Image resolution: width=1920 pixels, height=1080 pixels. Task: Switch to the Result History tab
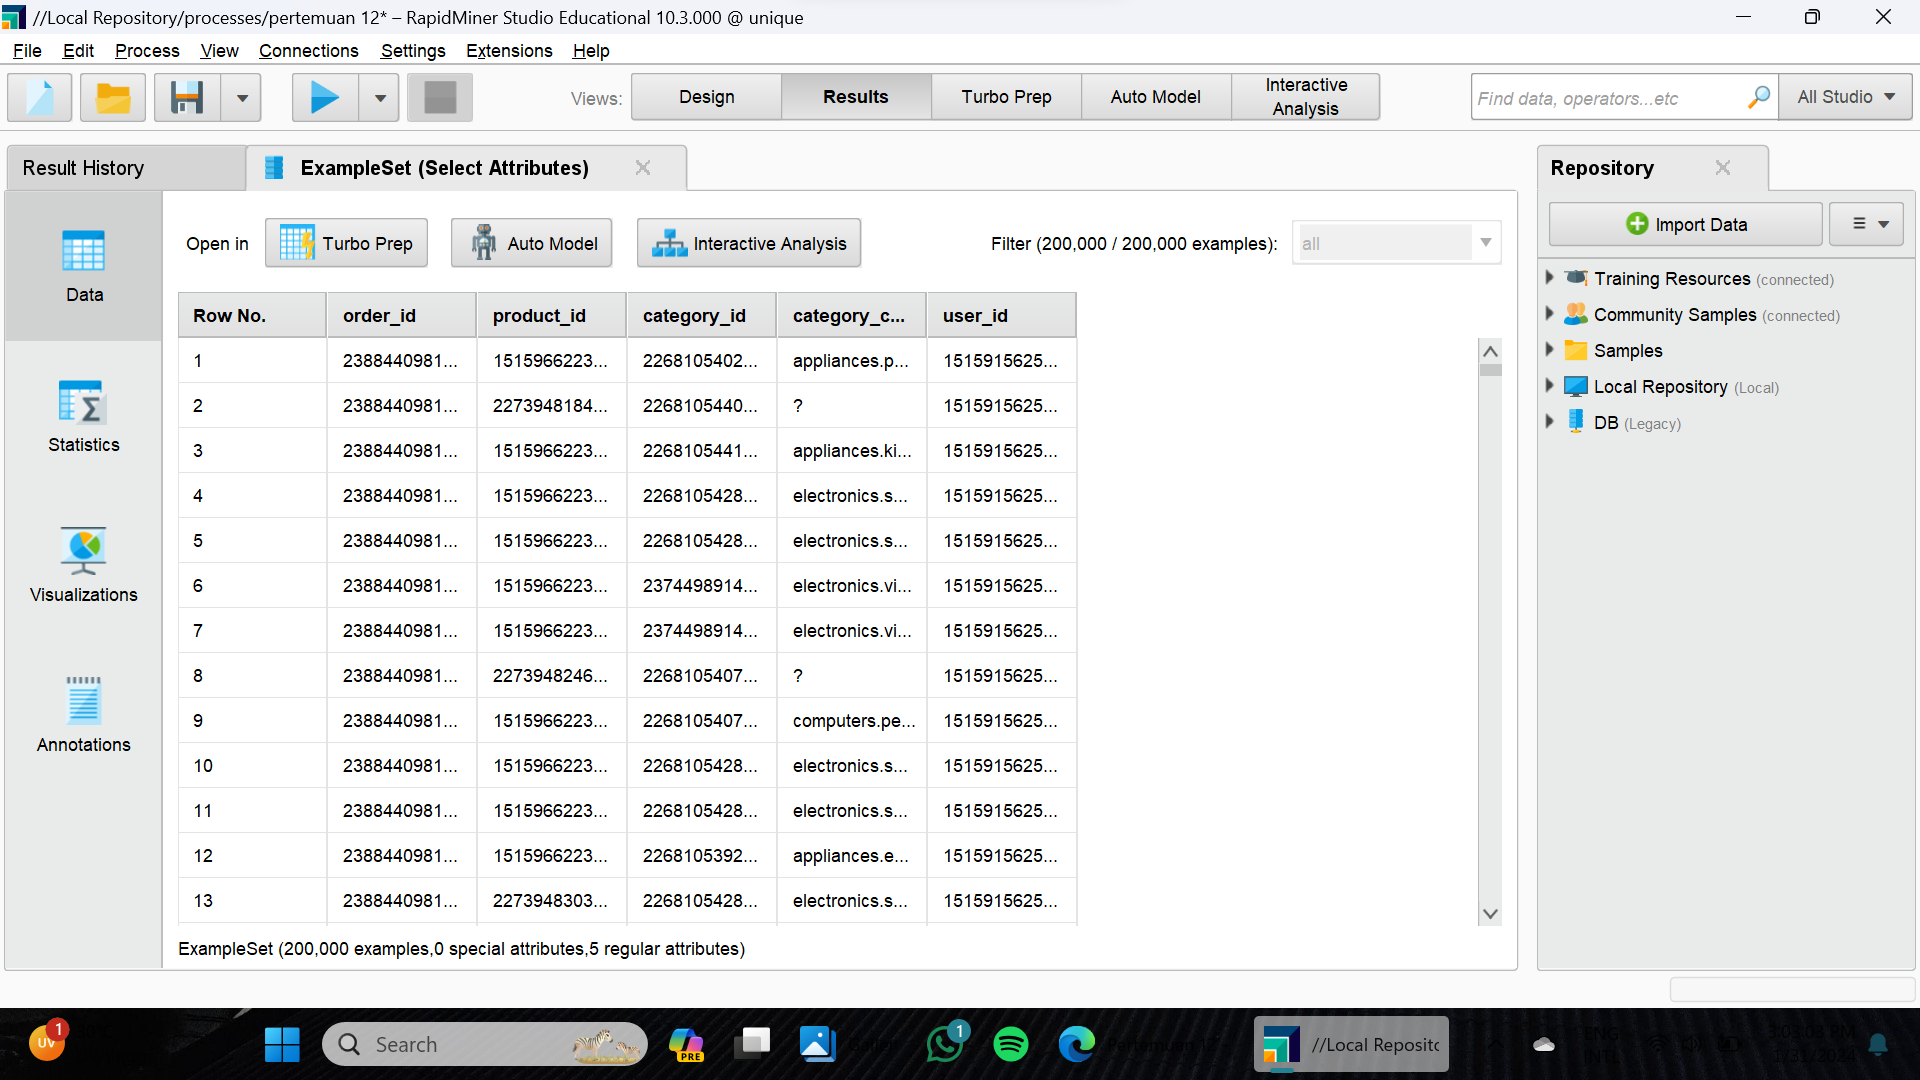pyautogui.click(x=84, y=168)
